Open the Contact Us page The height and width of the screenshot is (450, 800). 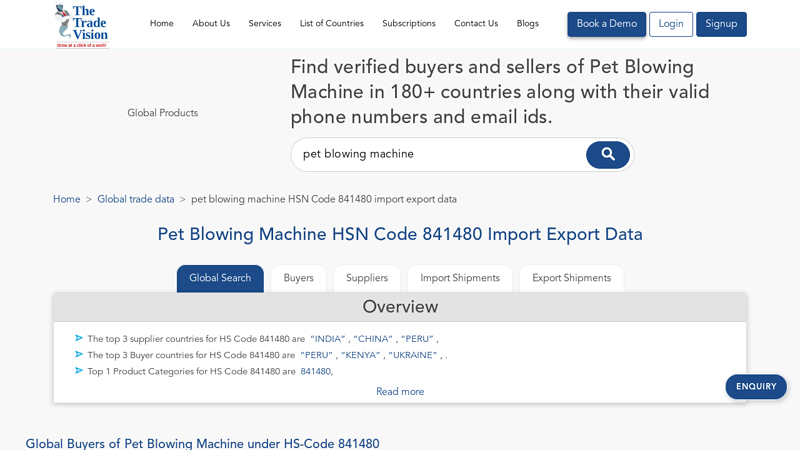(x=476, y=23)
